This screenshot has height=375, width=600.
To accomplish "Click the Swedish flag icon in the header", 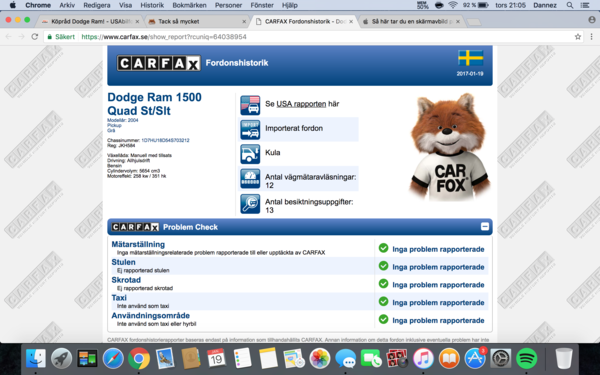I will click(x=470, y=58).
